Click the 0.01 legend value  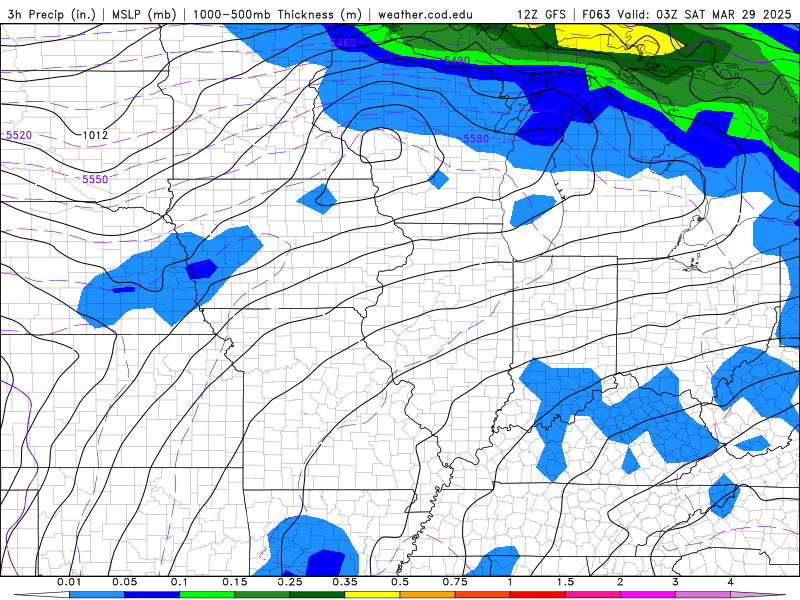[69, 582]
